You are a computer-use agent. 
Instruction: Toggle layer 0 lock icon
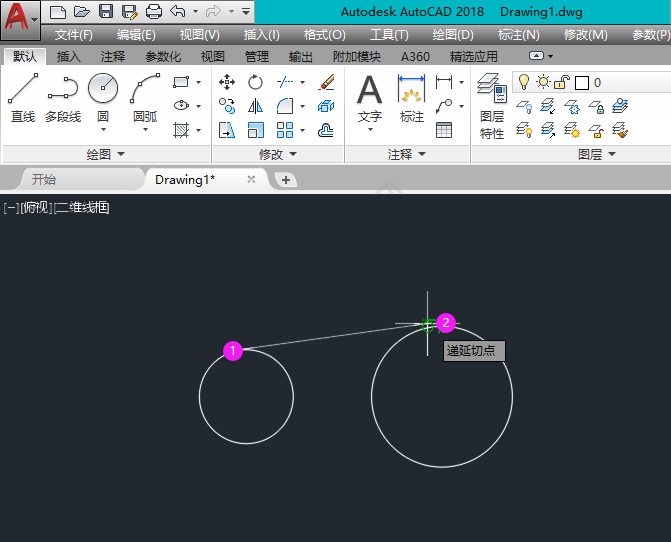coord(562,82)
